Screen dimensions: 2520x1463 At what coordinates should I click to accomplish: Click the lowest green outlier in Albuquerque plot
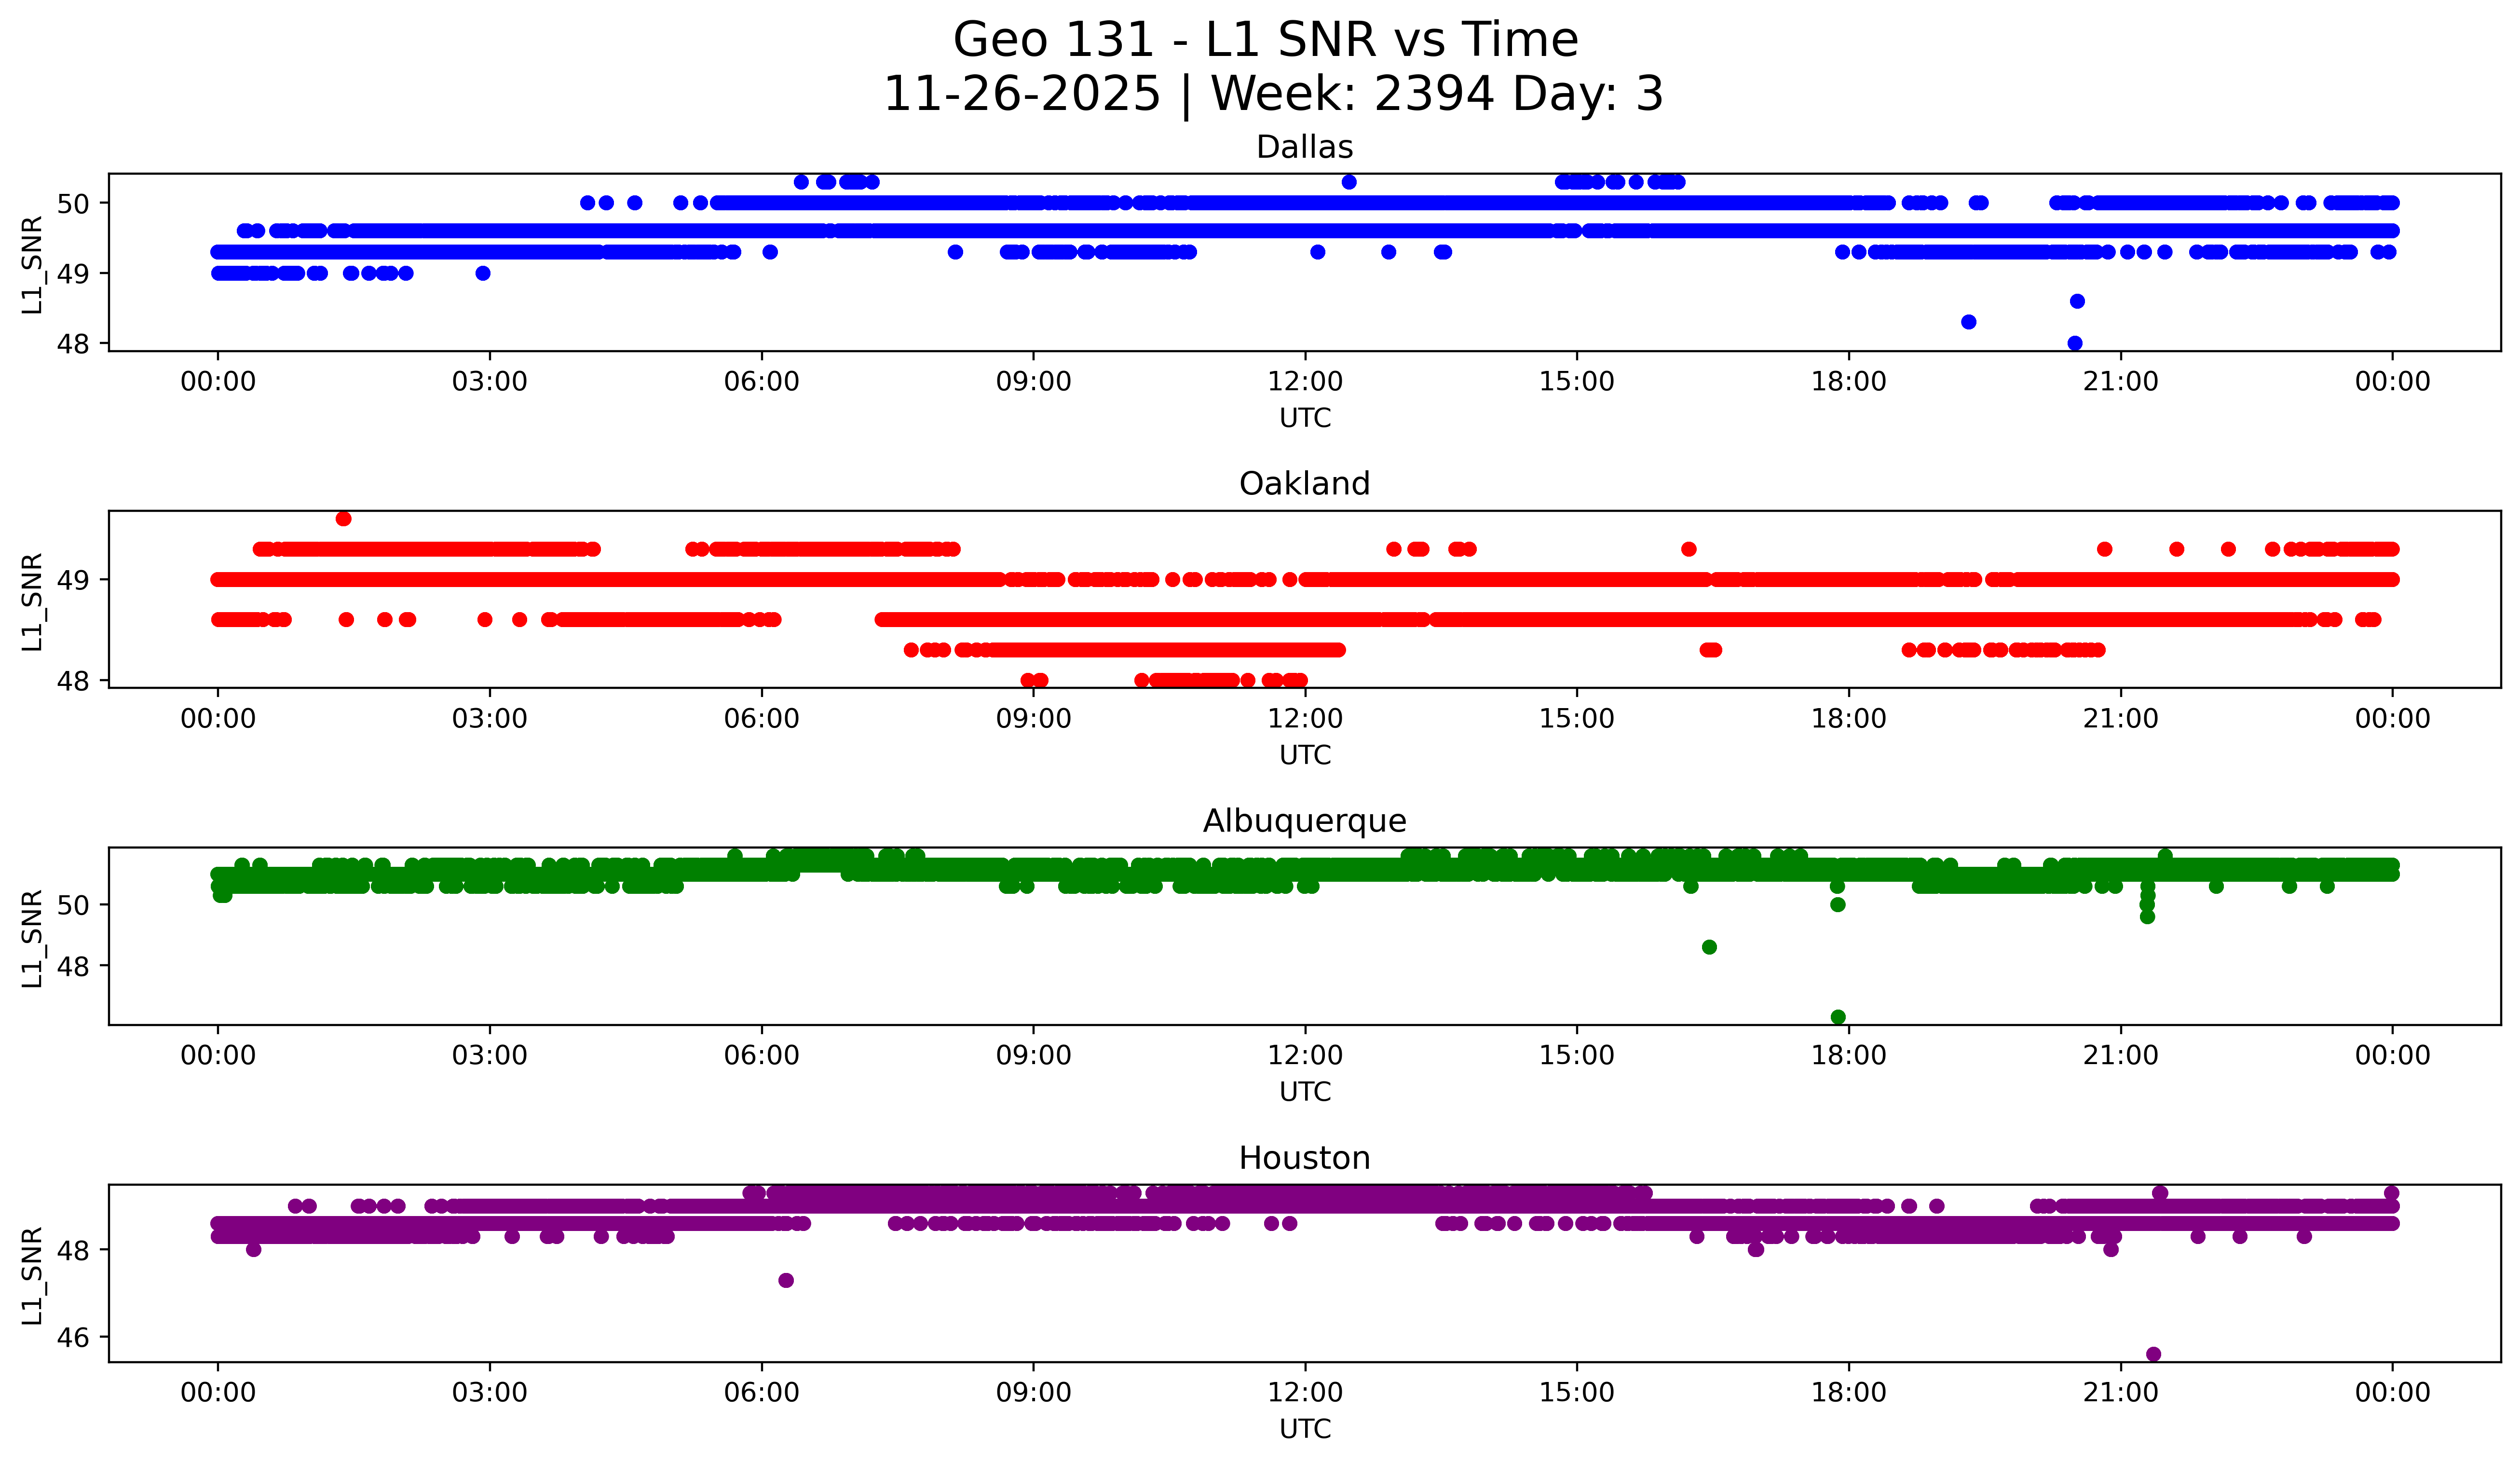(x=1838, y=1017)
